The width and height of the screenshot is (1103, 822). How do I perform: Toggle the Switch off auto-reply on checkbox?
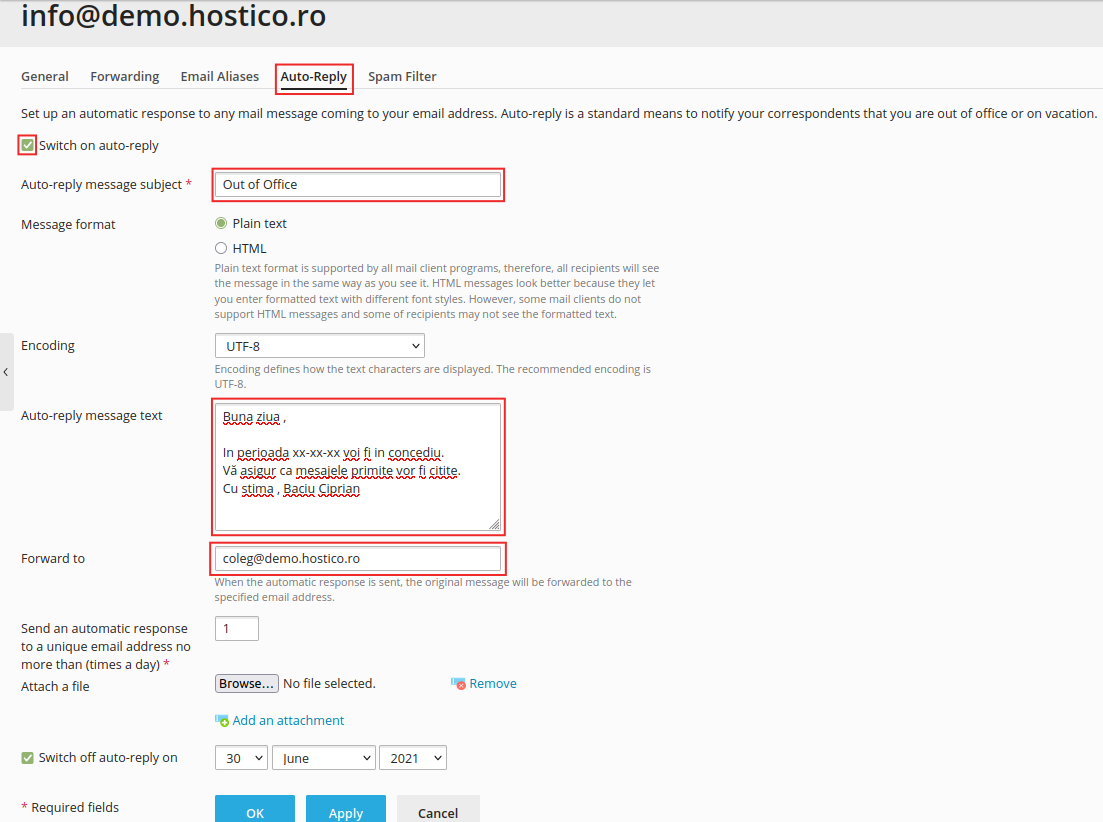click(x=27, y=757)
